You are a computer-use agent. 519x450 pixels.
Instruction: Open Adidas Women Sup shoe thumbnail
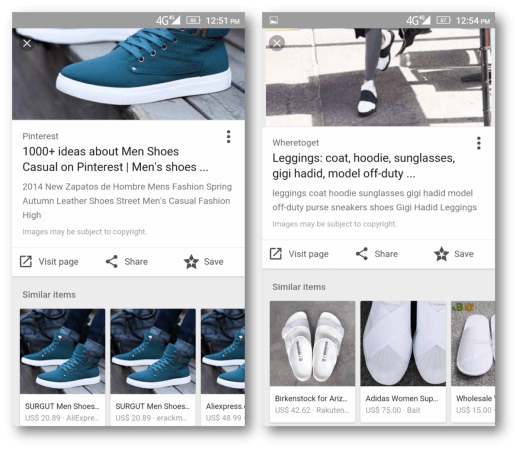pos(403,344)
